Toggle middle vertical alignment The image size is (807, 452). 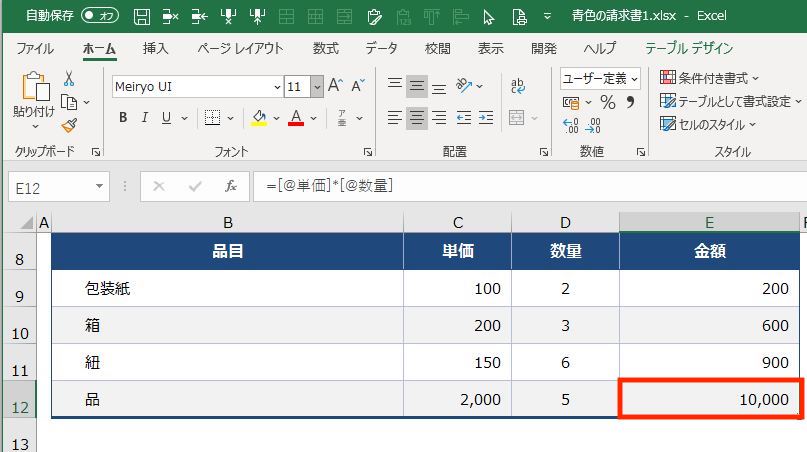tap(416, 85)
